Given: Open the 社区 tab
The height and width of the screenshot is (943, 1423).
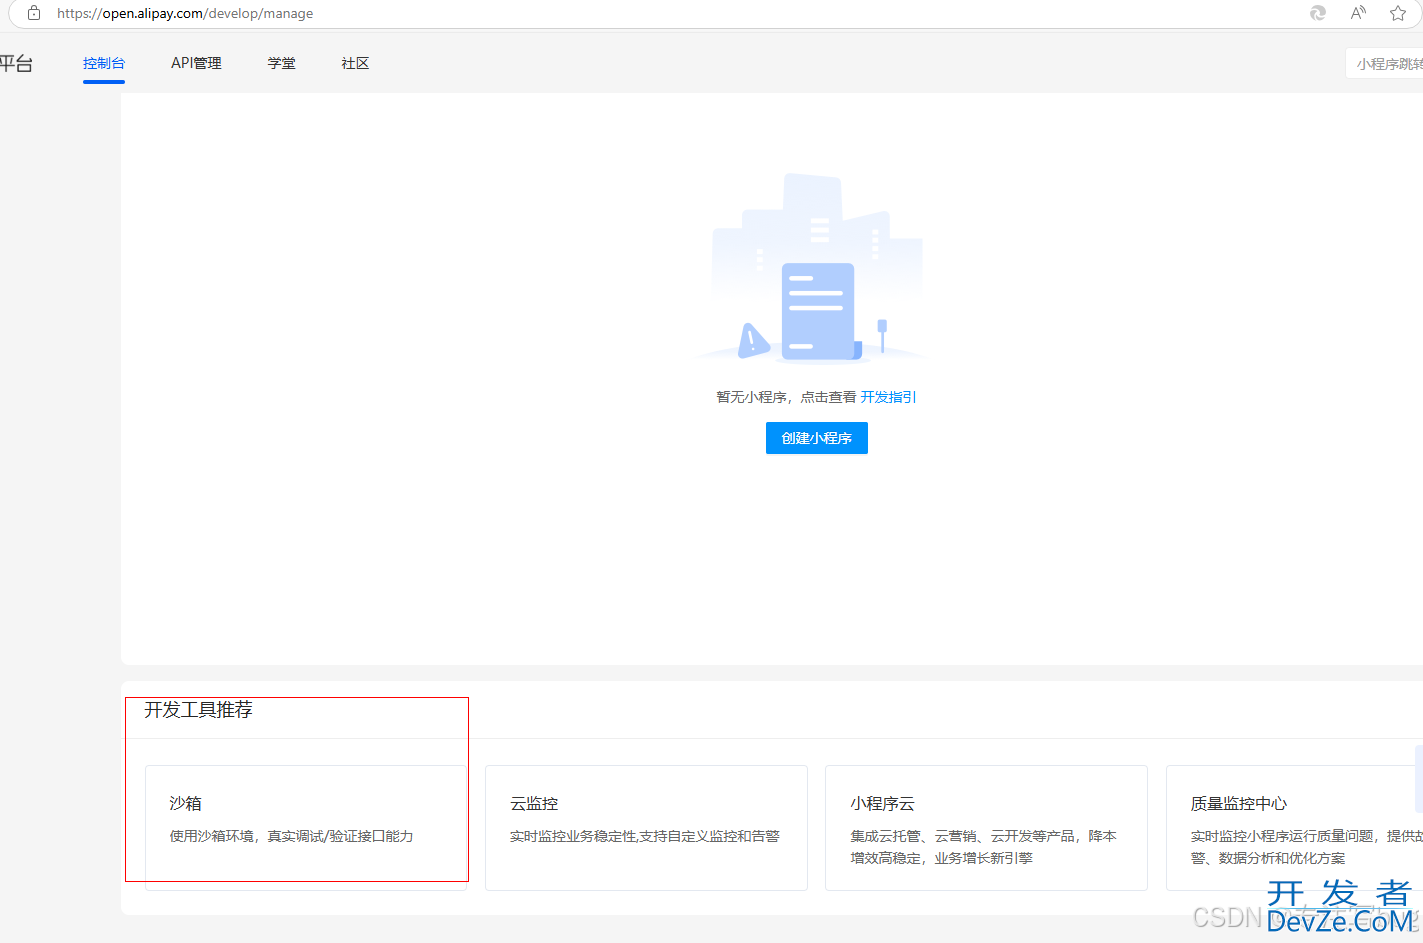Looking at the screenshot, I should (x=355, y=63).
